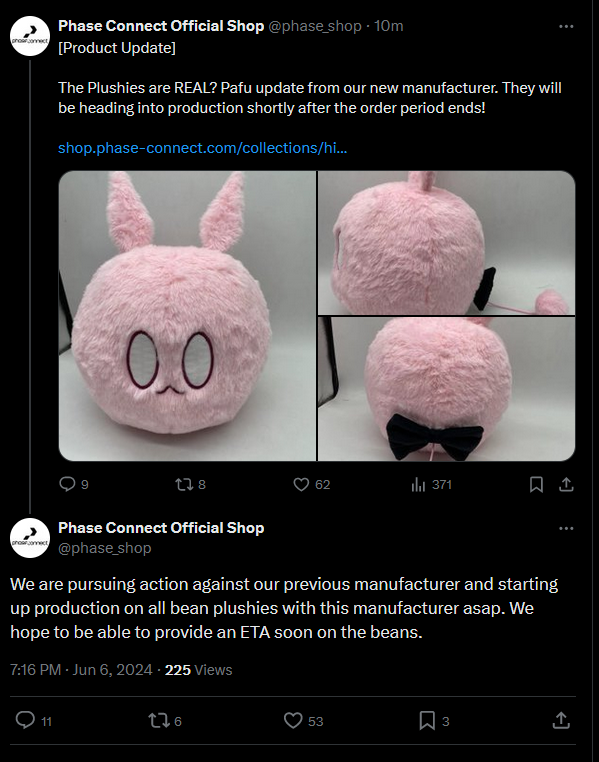Screen dimensions: 599x762
Task: Open more options on the second tweet
Action: coord(566,528)
